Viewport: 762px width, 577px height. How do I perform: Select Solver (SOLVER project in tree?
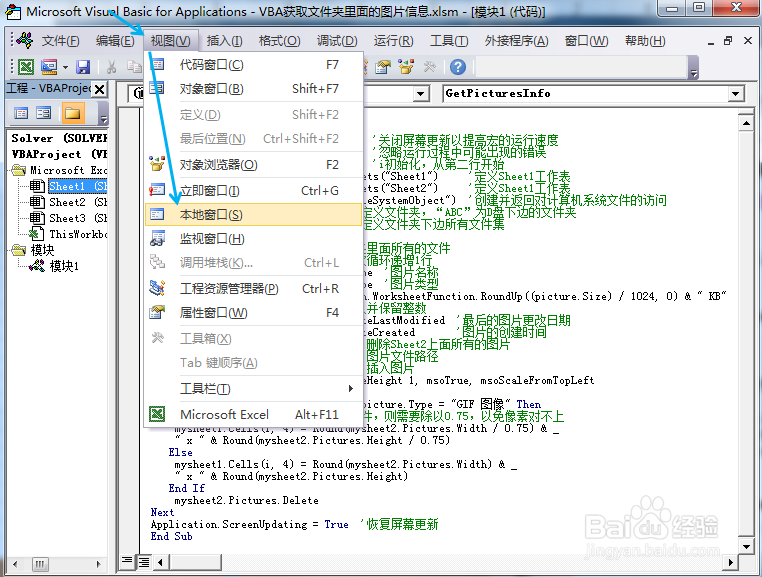(x=59, y=138)
